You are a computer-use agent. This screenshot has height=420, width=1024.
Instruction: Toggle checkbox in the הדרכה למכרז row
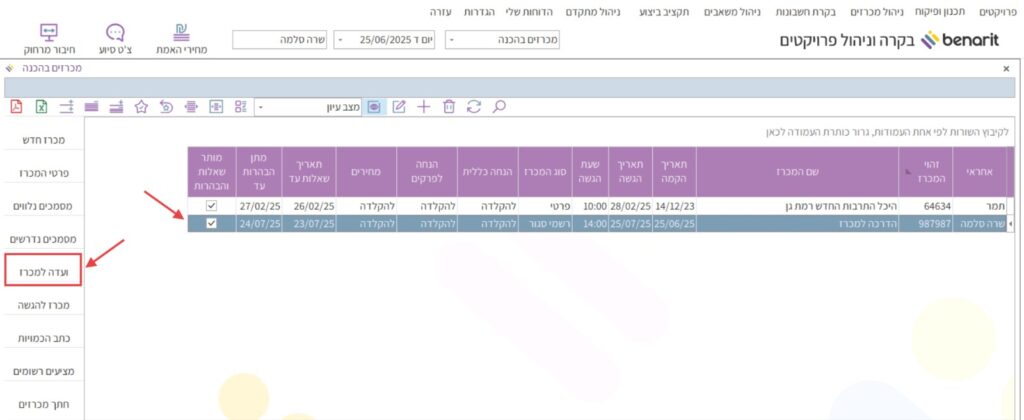click(210, 224)
